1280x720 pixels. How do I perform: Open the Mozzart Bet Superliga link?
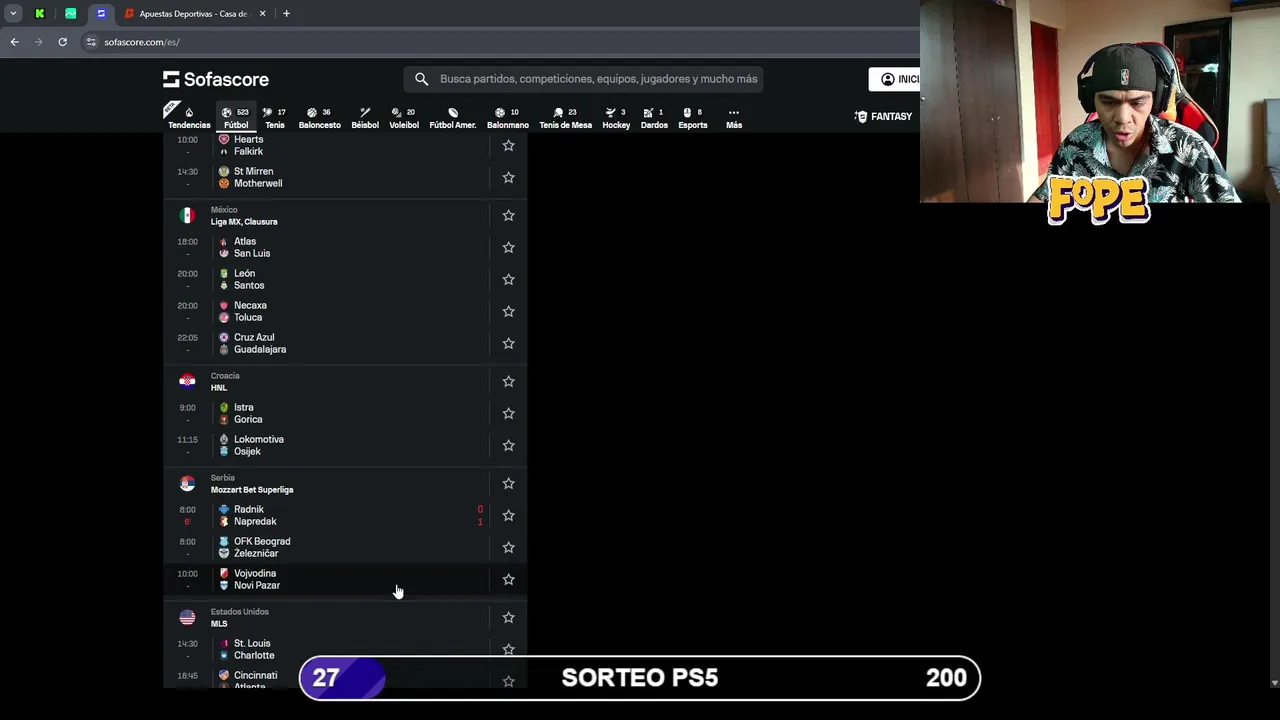pyautogui.click(x=252, y=490)
